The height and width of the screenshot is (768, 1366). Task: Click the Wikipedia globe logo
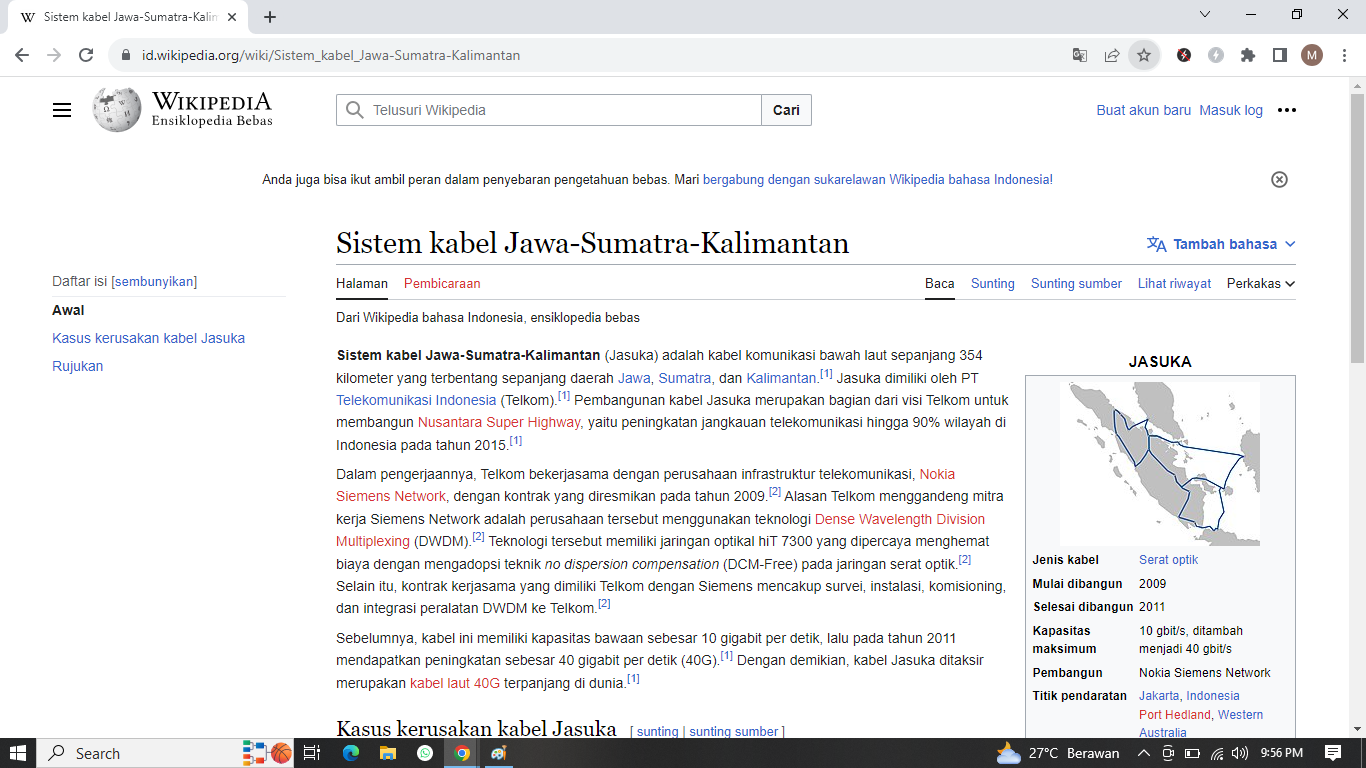click(117, 110)
